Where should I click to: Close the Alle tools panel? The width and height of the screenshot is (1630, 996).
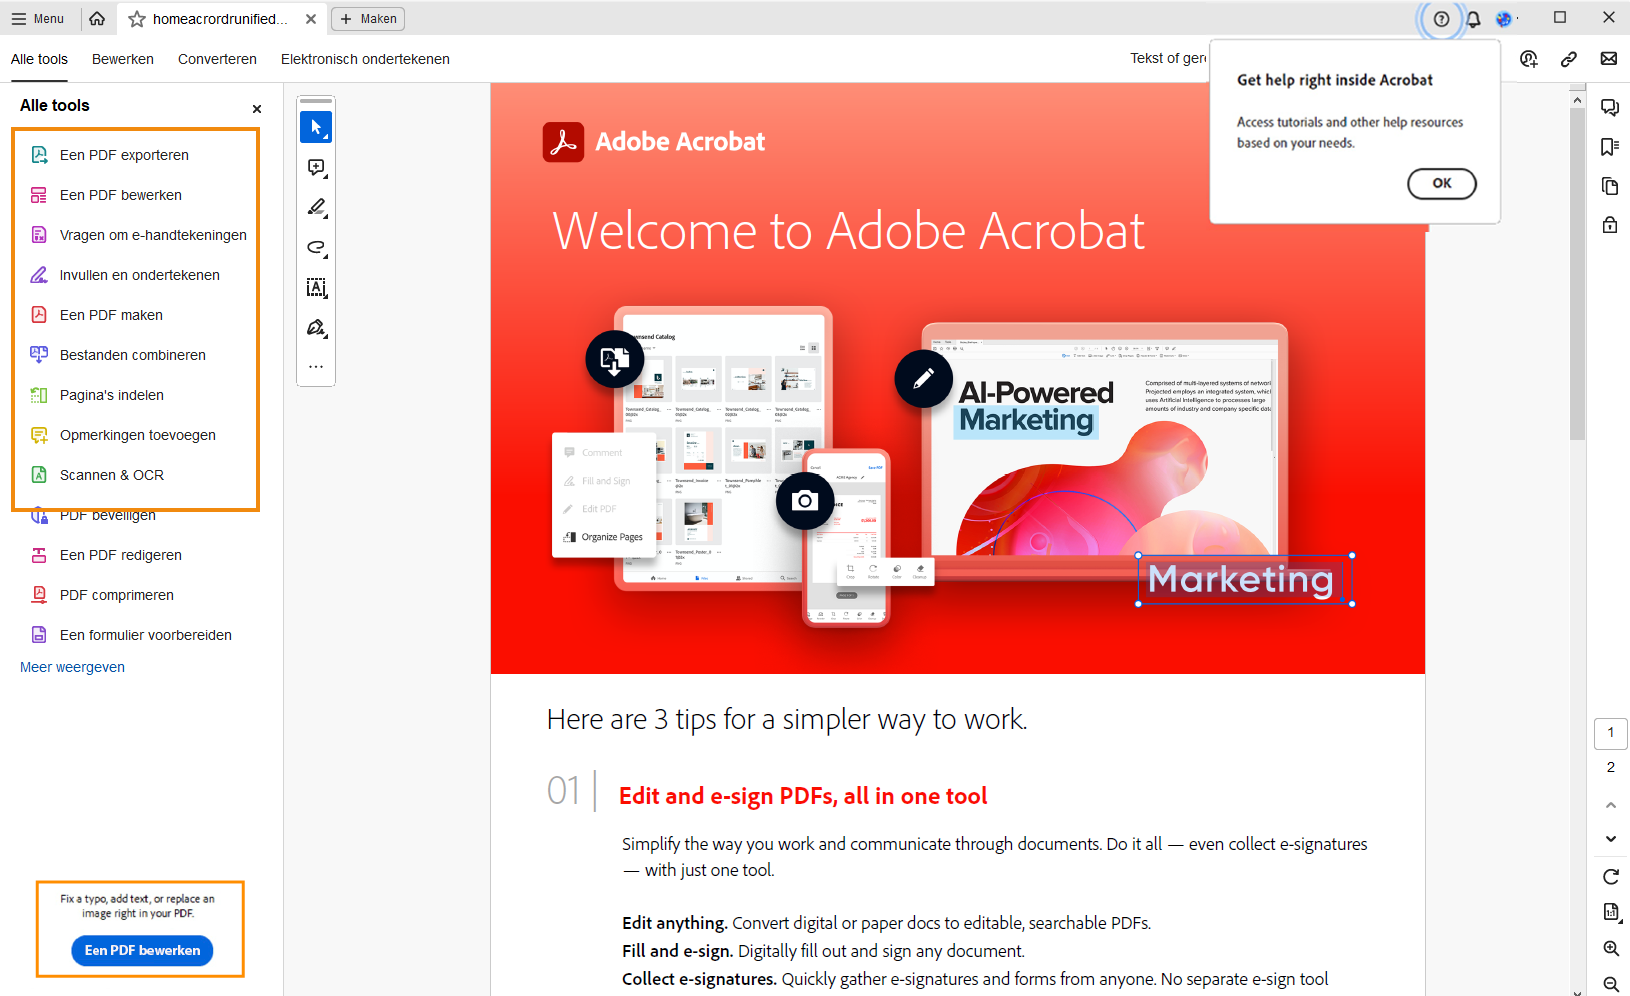257,109
